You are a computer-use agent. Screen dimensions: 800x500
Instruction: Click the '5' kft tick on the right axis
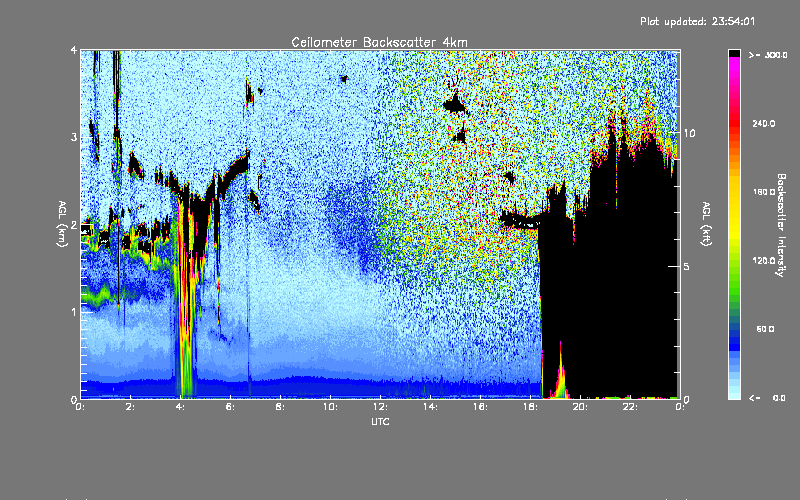point(687,267)
